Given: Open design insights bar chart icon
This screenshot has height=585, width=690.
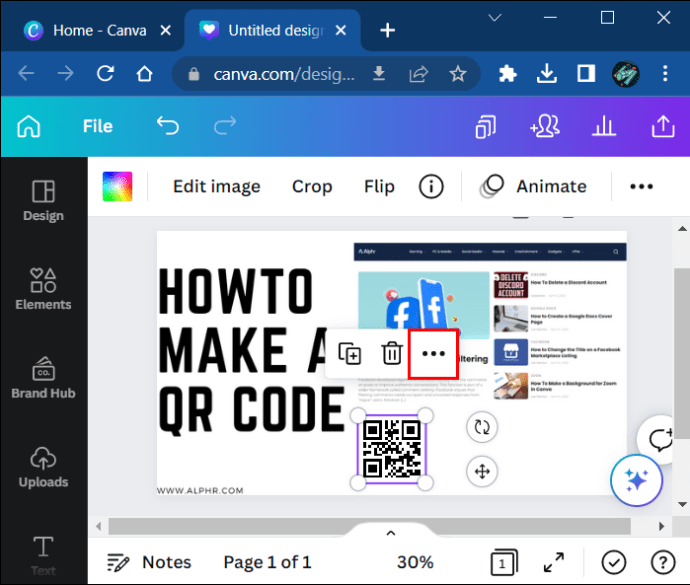Looking at the screenshot, I should click(x=604, y=126).
